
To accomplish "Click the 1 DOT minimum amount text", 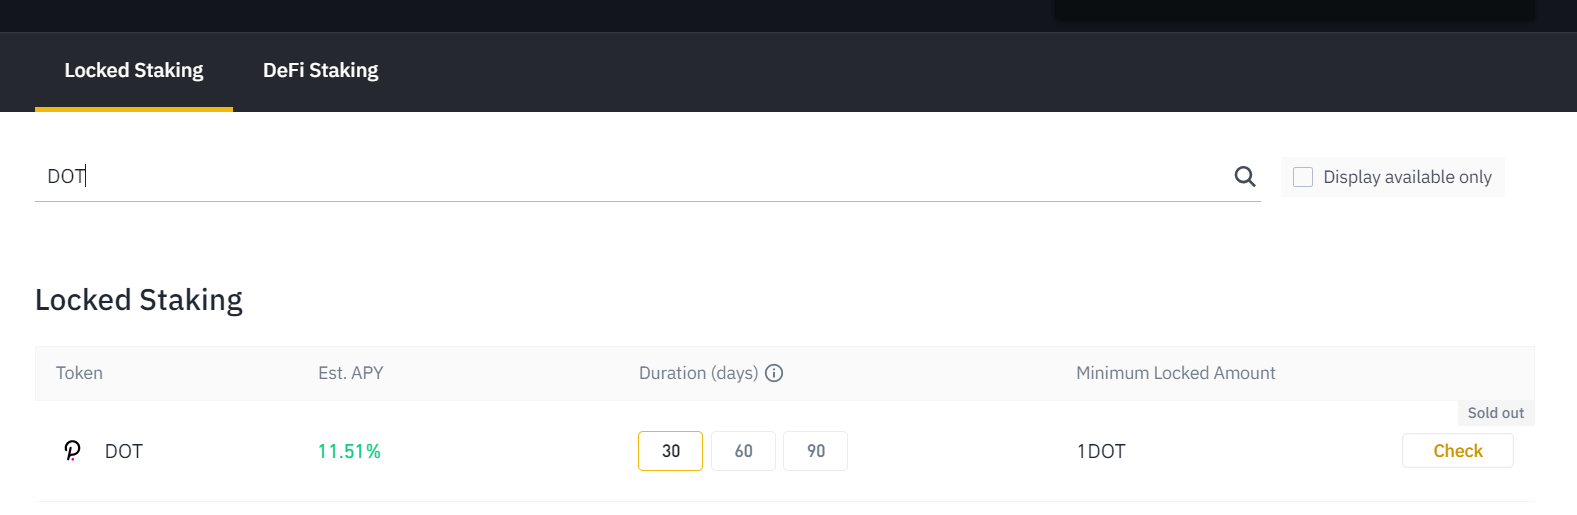I will pos(1101,451).
